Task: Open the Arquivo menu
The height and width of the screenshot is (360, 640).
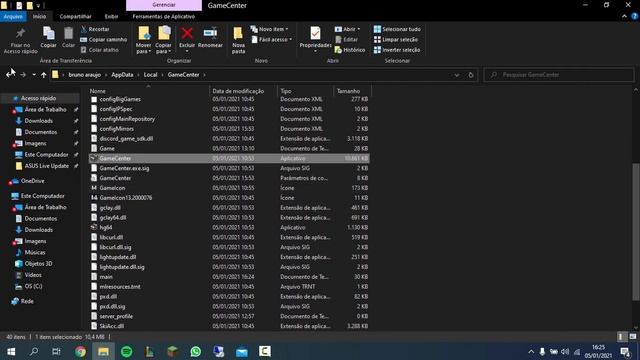Action: [x=13, y=16]
